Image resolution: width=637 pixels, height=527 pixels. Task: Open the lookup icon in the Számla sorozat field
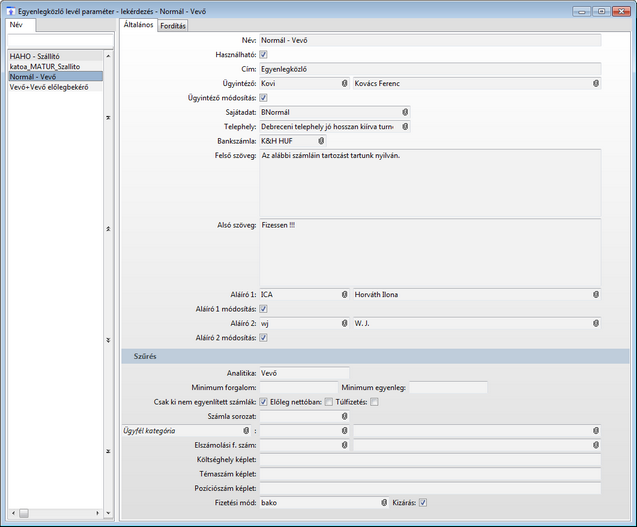(x=344, y=416)
